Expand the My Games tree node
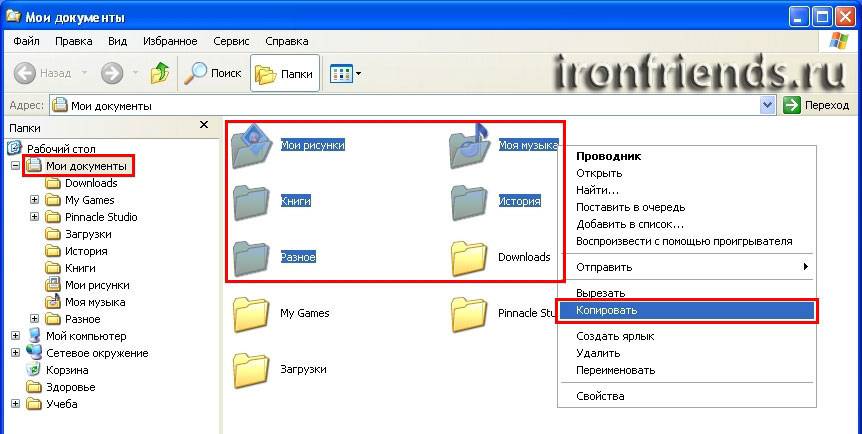862x434 pixels. click(x=34, y=200)
